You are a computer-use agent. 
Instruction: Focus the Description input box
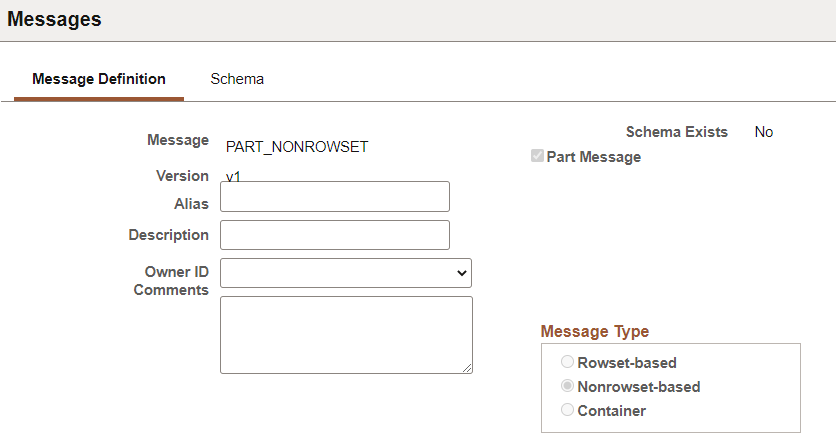click(x=334, y=235)
